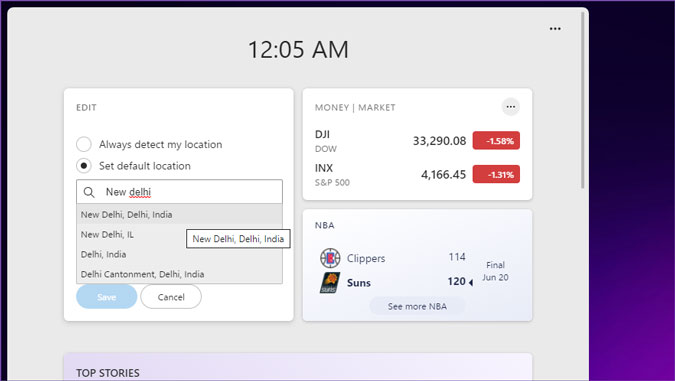Click the Suns score 120

(456, 281)
